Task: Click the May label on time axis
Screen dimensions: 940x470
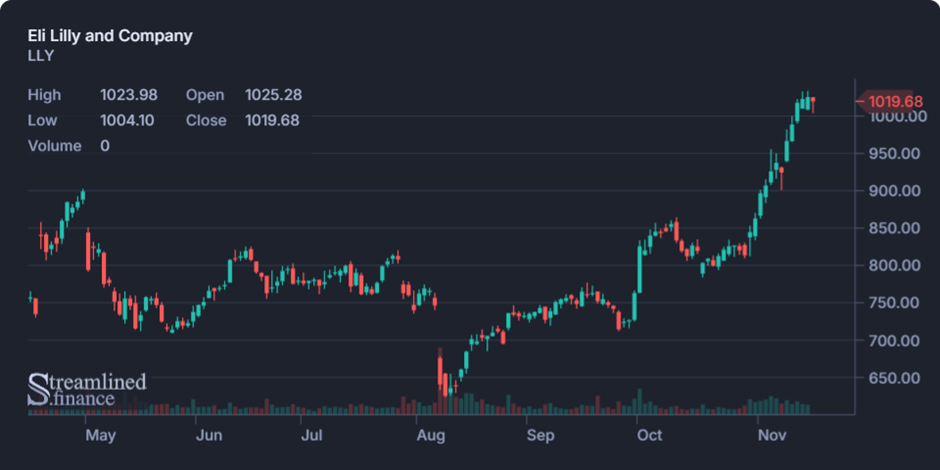Action: click(100, 435)
